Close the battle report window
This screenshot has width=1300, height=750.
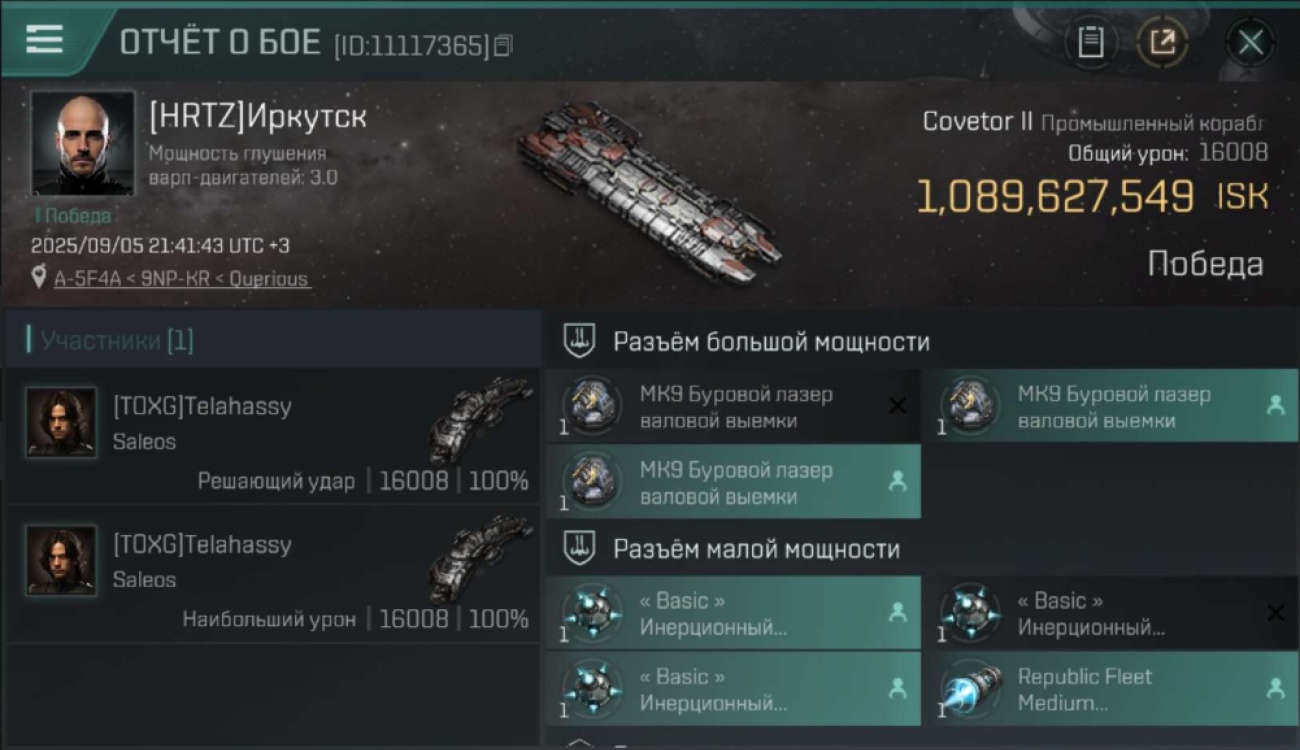[1250, 43]
